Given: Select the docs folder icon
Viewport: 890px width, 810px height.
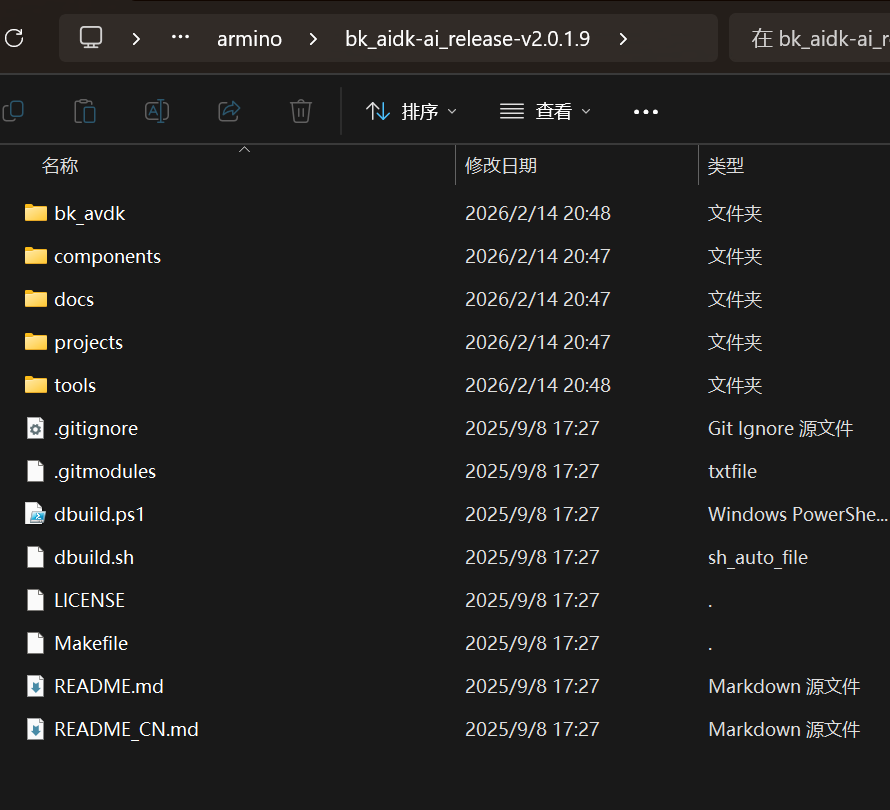Looking at the screenshot, I should pos(36,299).
